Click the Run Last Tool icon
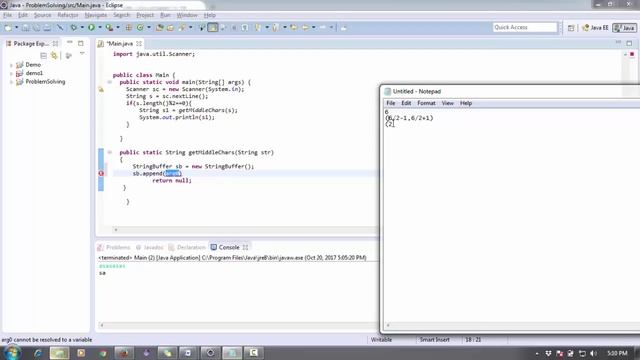The image size is (640, 360). click(109, 28)
